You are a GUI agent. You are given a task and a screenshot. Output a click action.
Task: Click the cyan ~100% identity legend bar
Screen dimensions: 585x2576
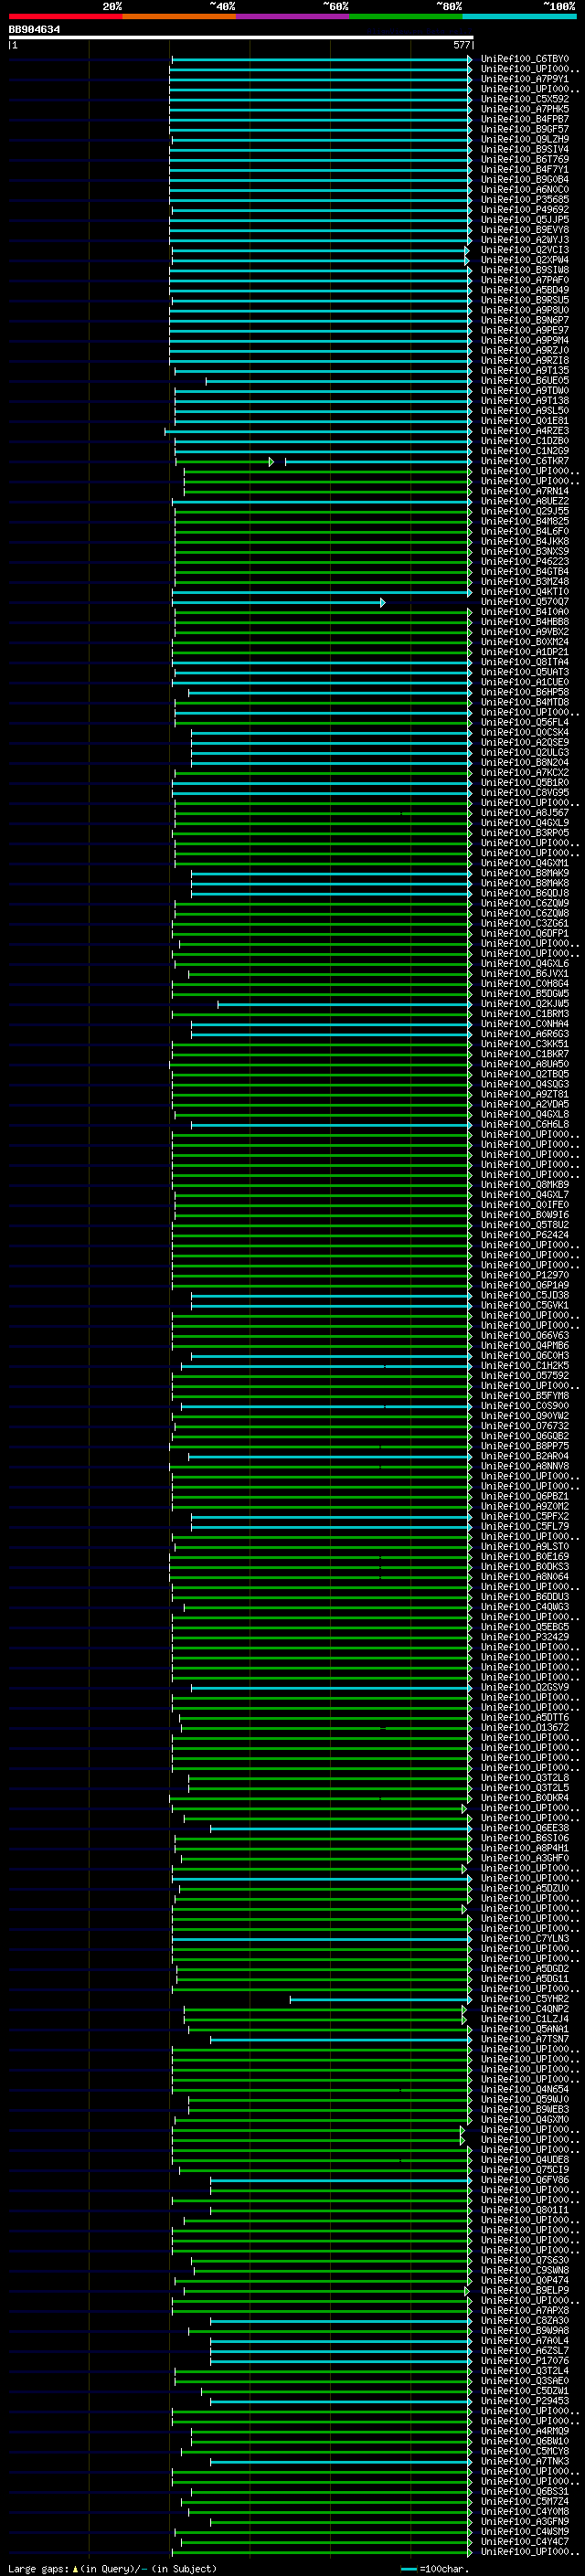pyautogui.click(x=519, y=16)
